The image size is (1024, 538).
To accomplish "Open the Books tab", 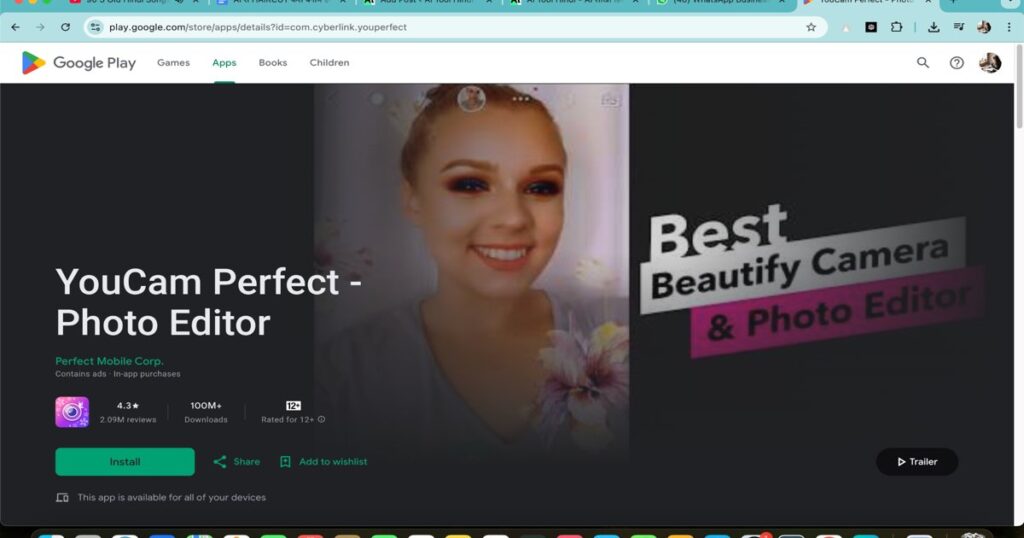I will point(273,63).
